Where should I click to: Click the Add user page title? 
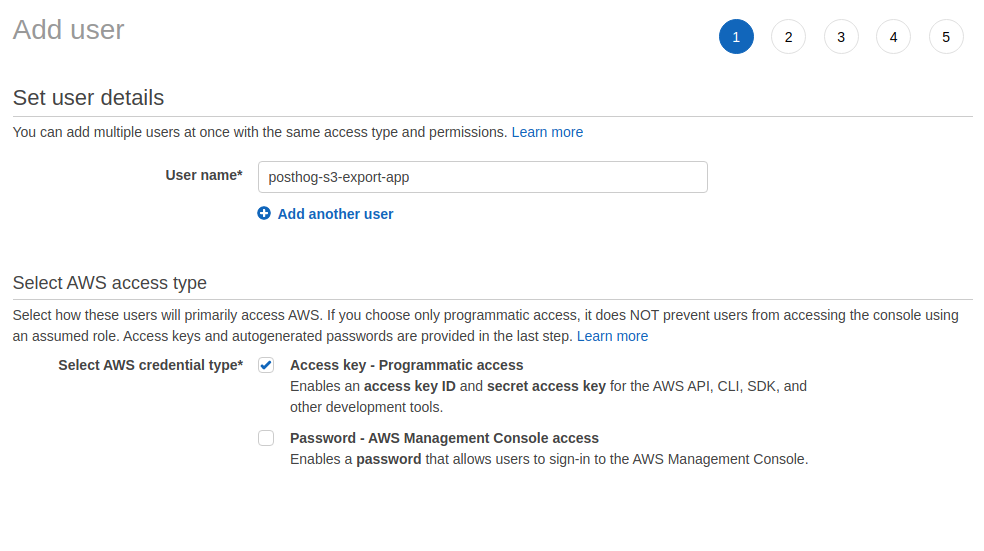[x=68, y=30]
